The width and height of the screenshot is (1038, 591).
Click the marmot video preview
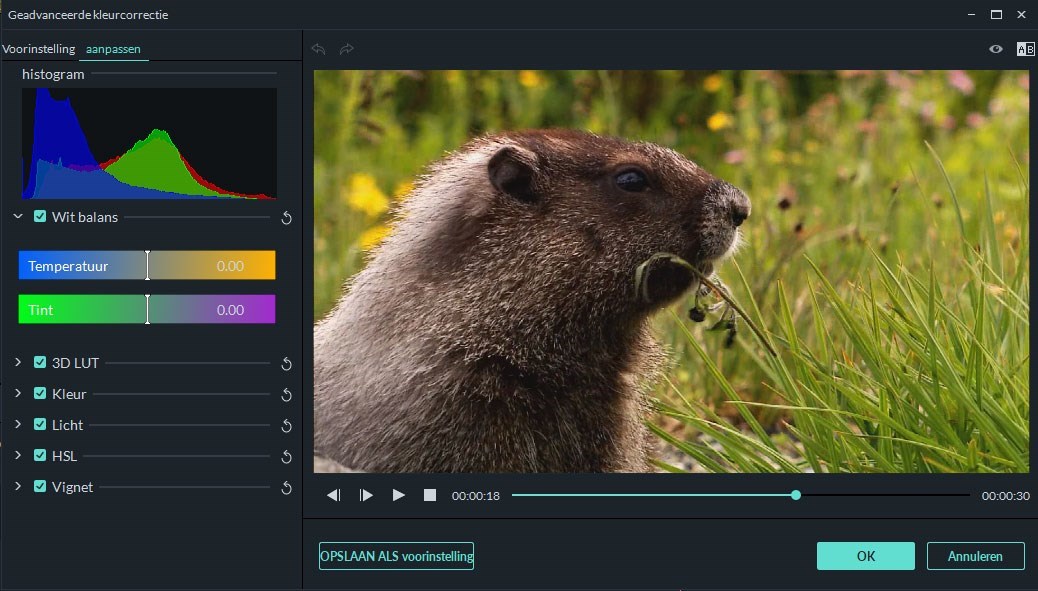pyautogui.click(x=671, y=271)
